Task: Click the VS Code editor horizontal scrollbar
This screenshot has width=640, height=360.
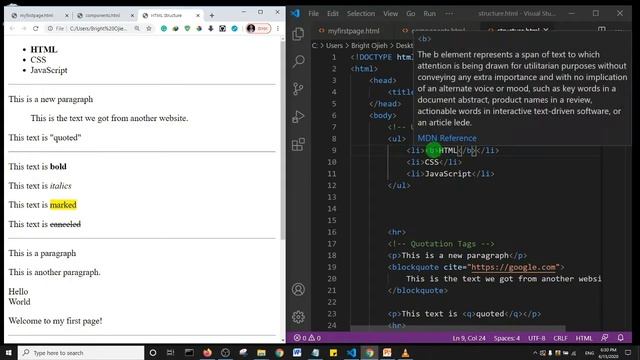Action: tap(458, 328)
